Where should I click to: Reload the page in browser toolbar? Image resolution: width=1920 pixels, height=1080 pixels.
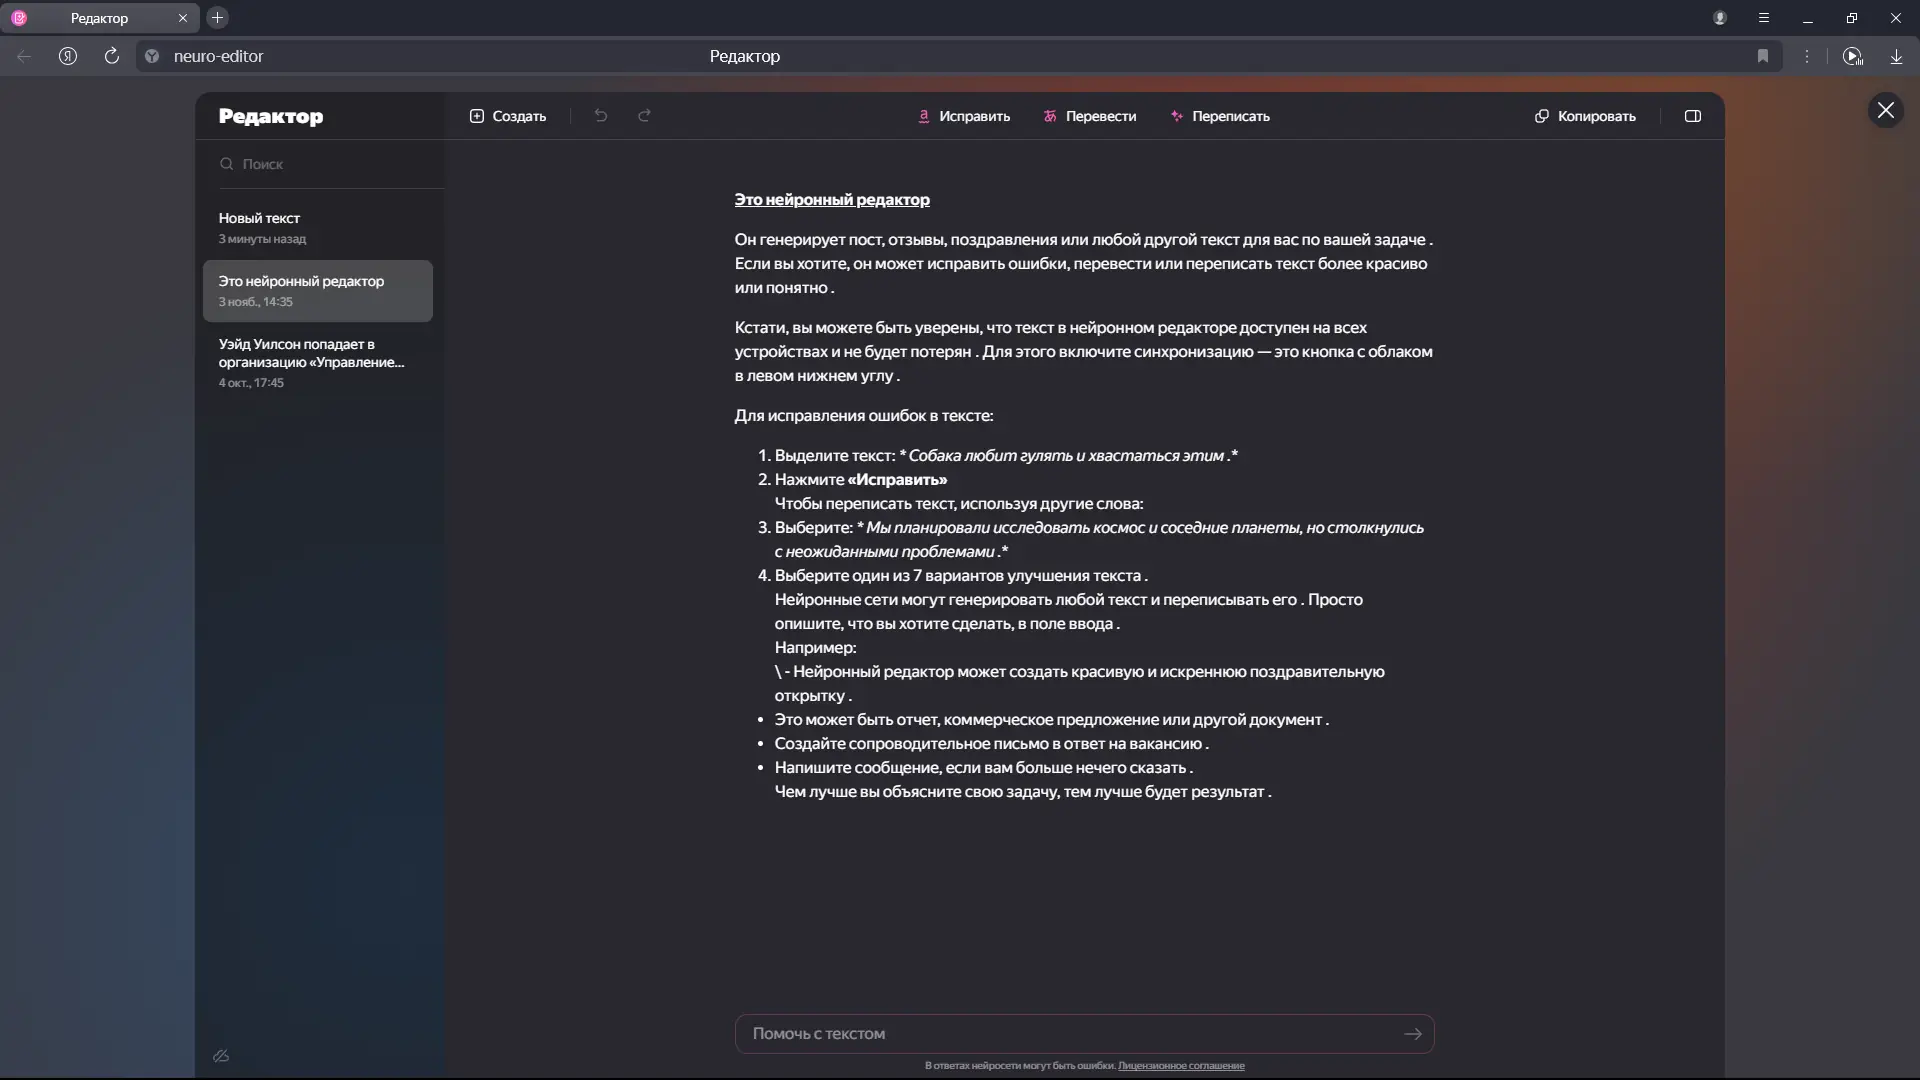click(112, 56)
